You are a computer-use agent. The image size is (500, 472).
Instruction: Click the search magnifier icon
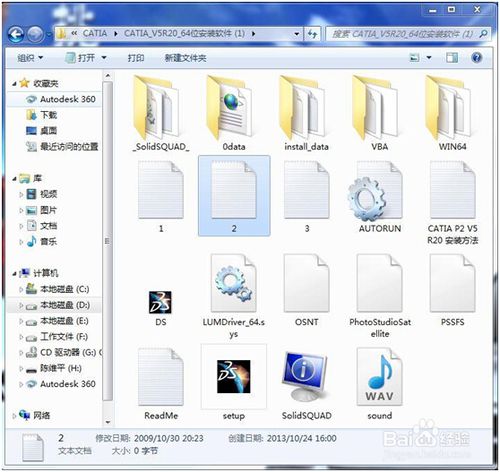click(x=483, y=34)
